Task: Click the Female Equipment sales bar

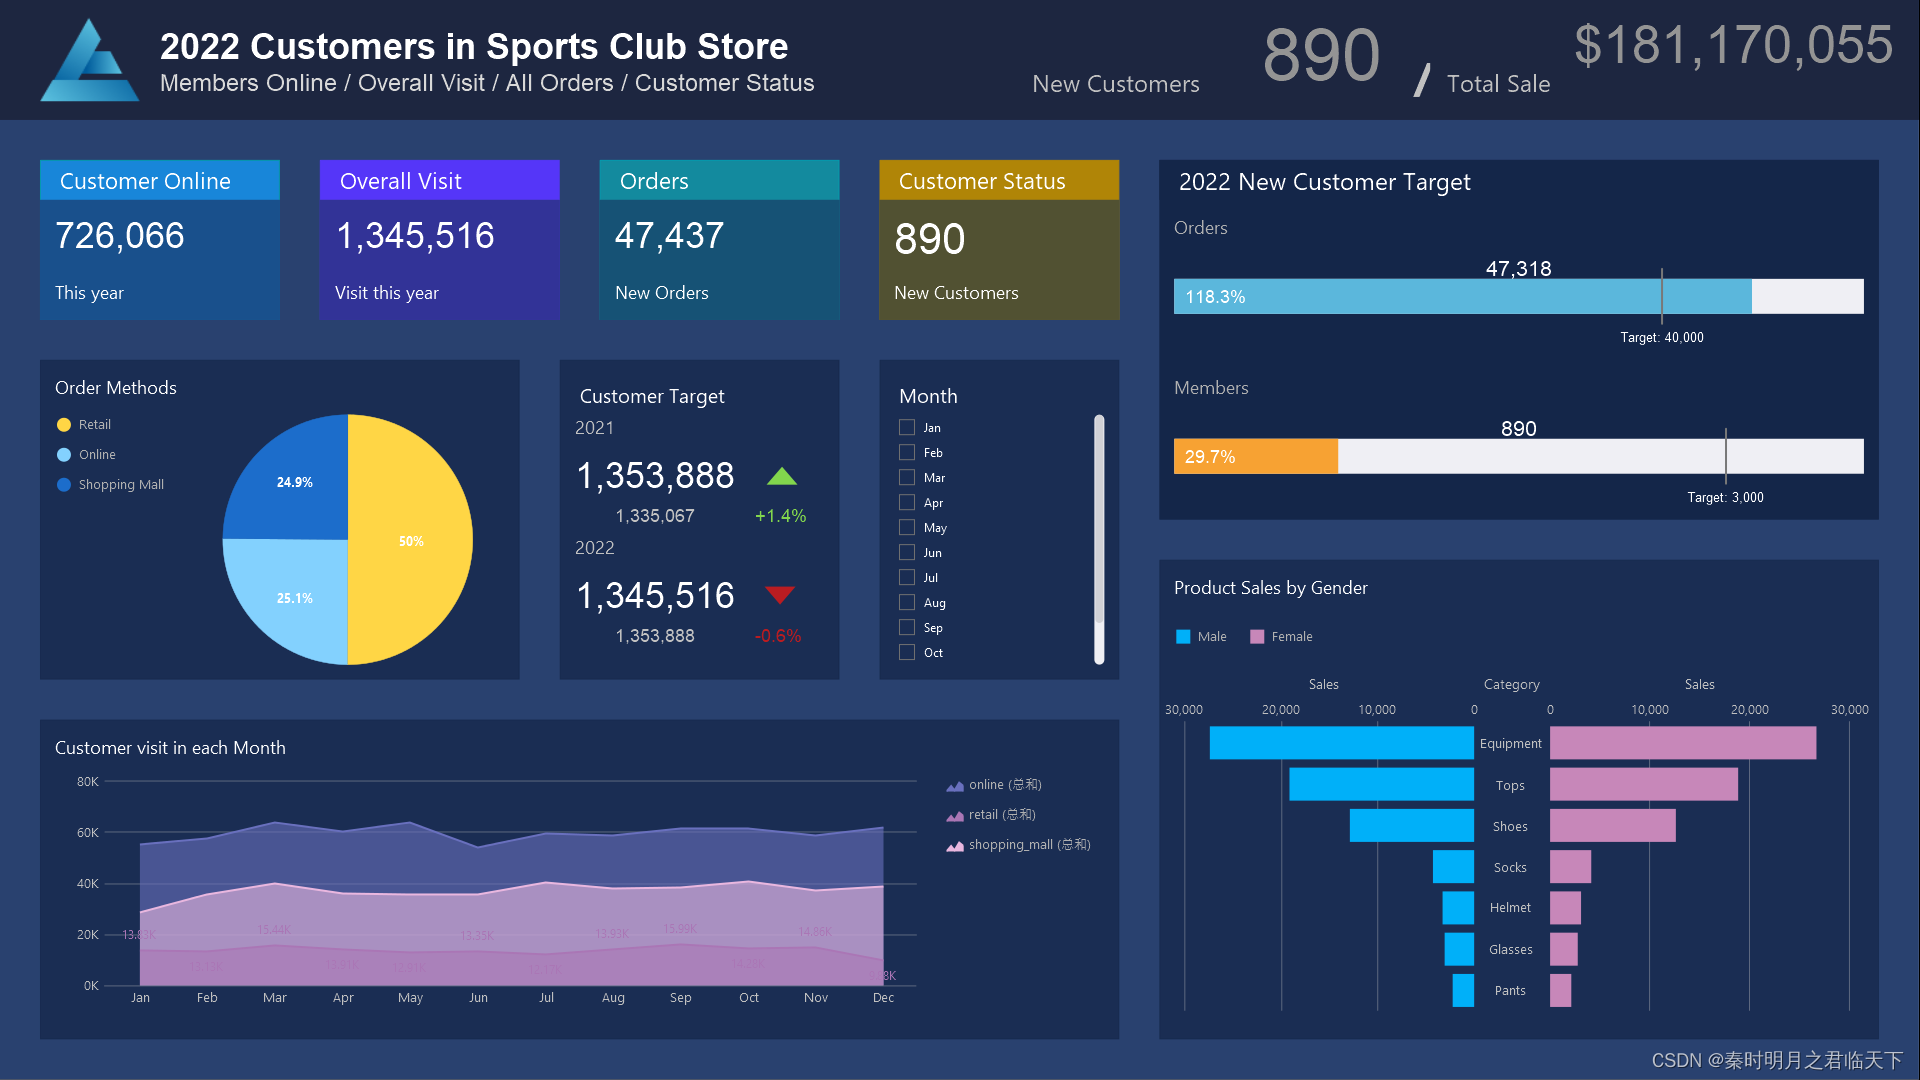Action: tap(1682, 743)
